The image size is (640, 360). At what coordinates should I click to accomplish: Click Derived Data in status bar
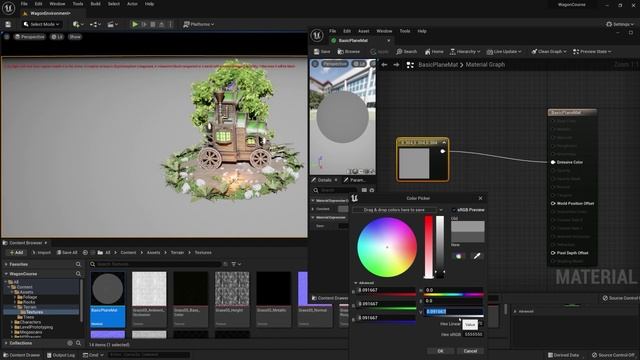[x=563, y=355]
